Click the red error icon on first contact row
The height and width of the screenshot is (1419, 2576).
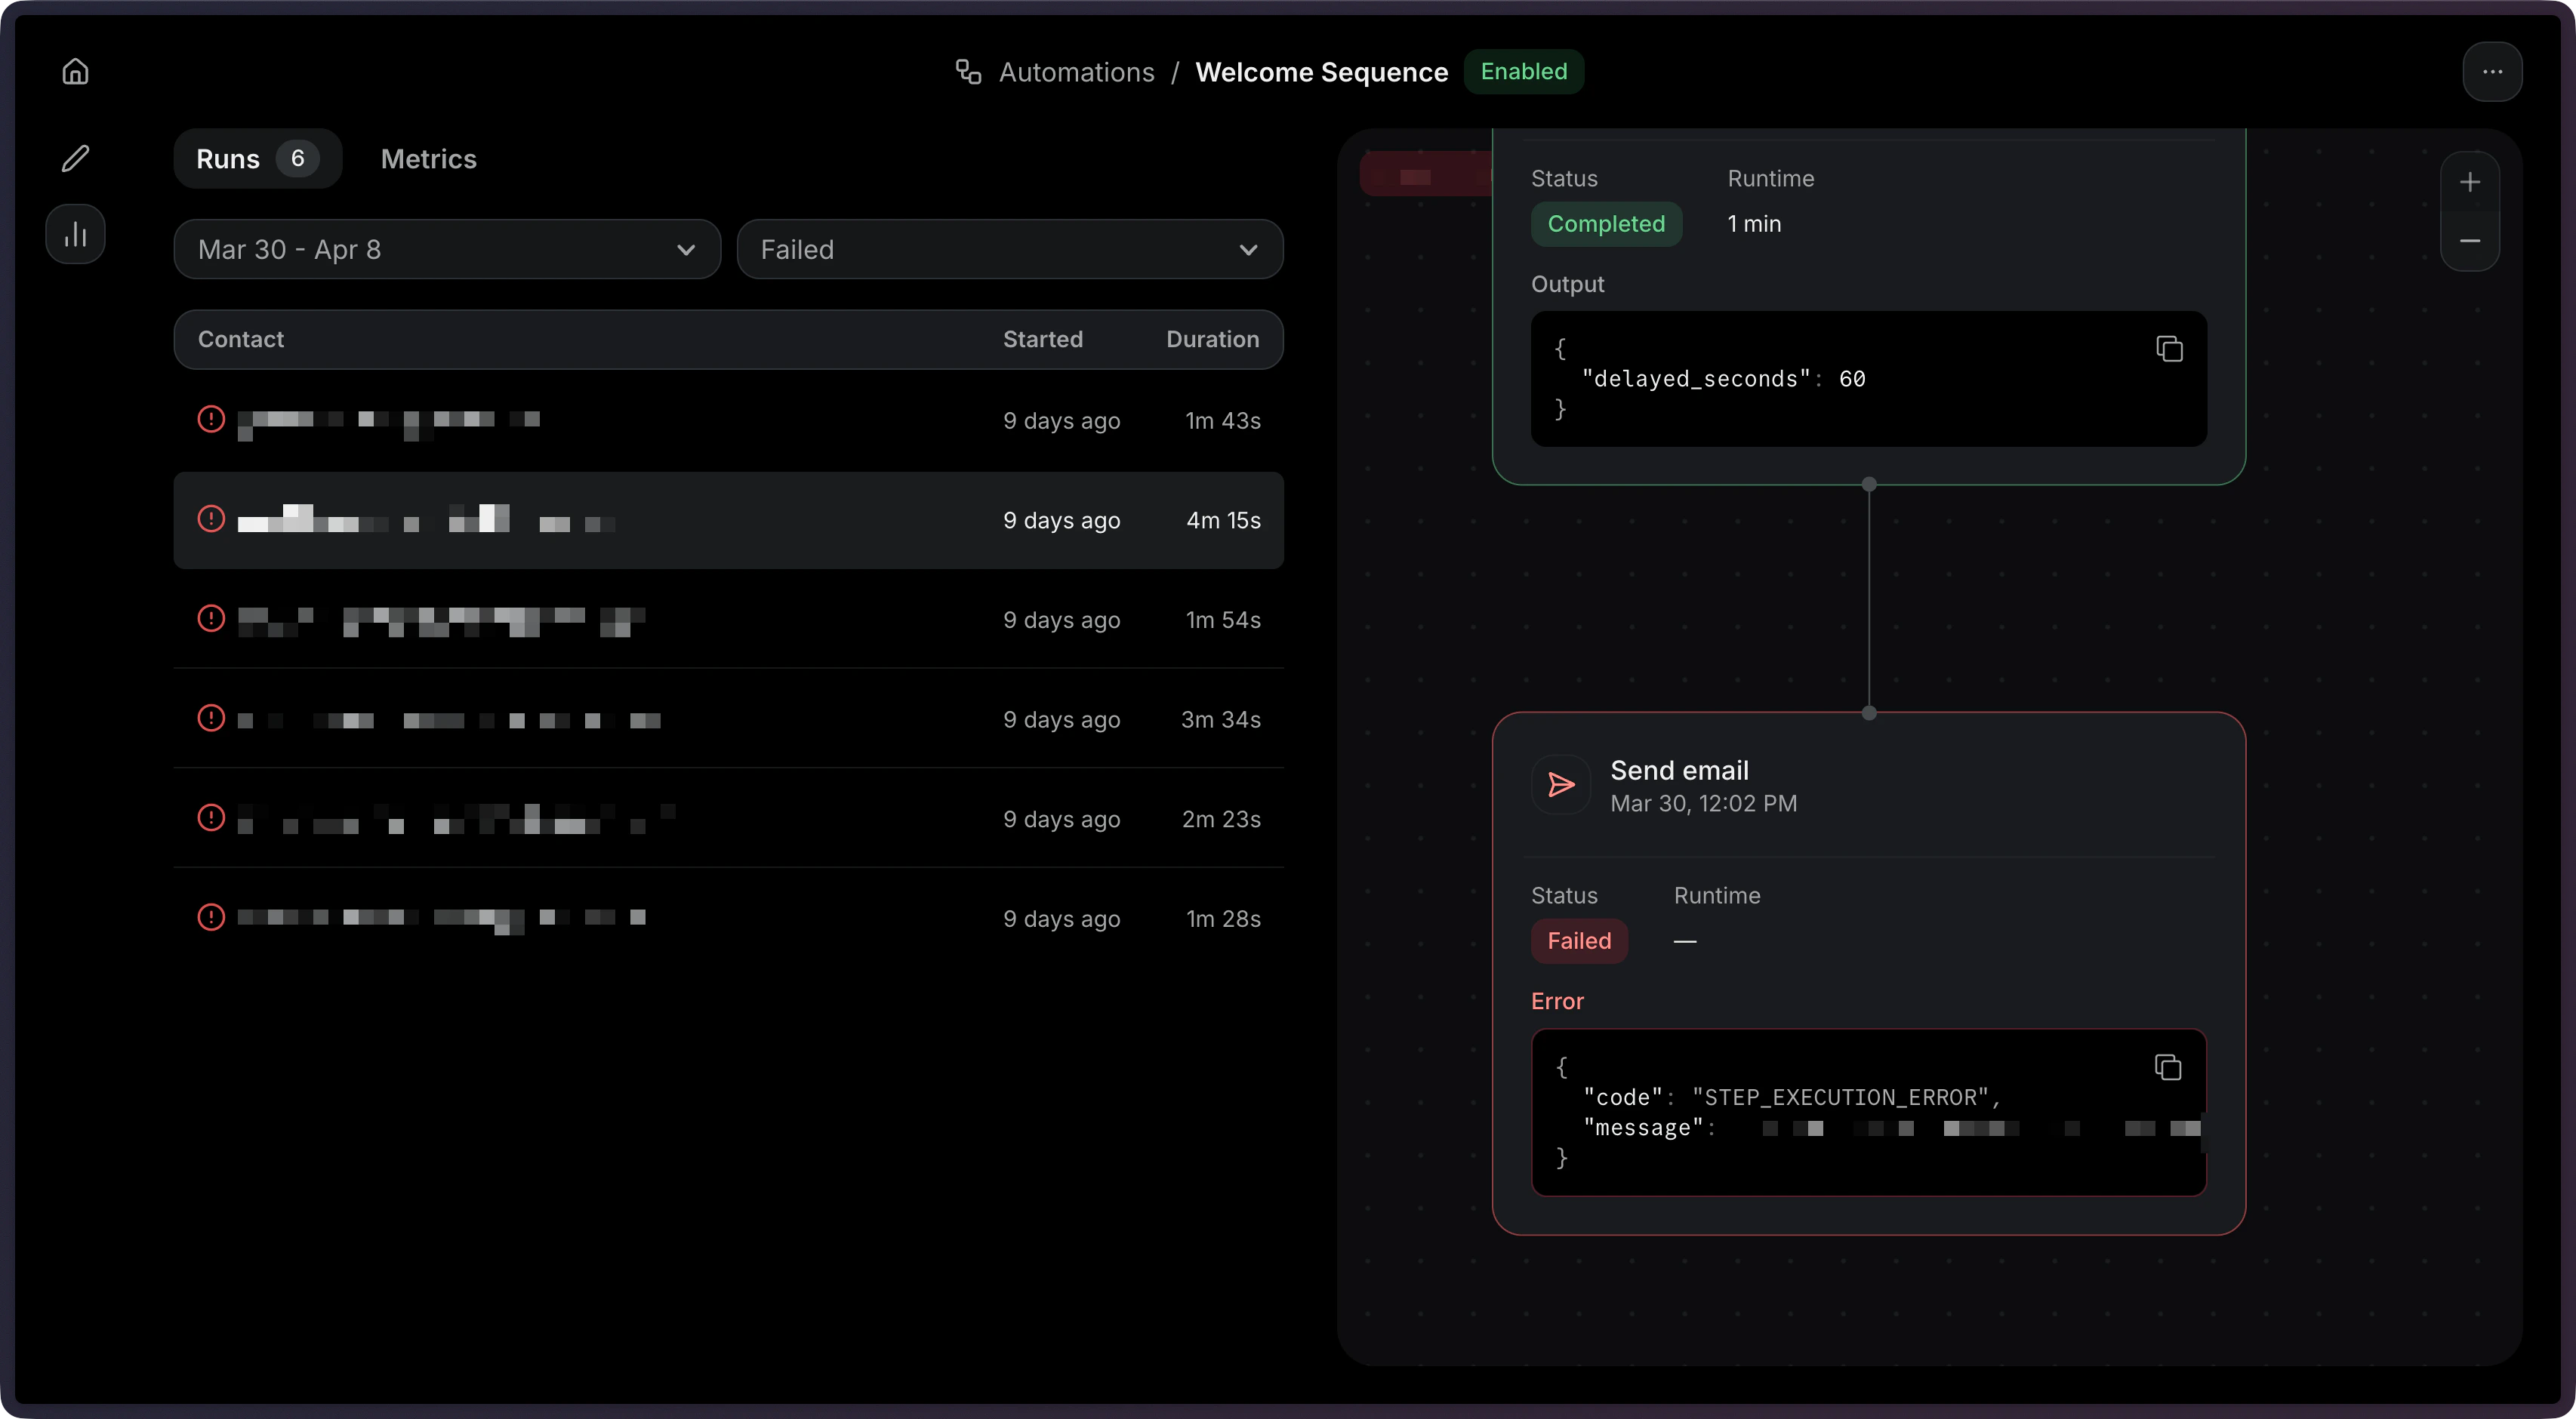(x=211, y=419)
